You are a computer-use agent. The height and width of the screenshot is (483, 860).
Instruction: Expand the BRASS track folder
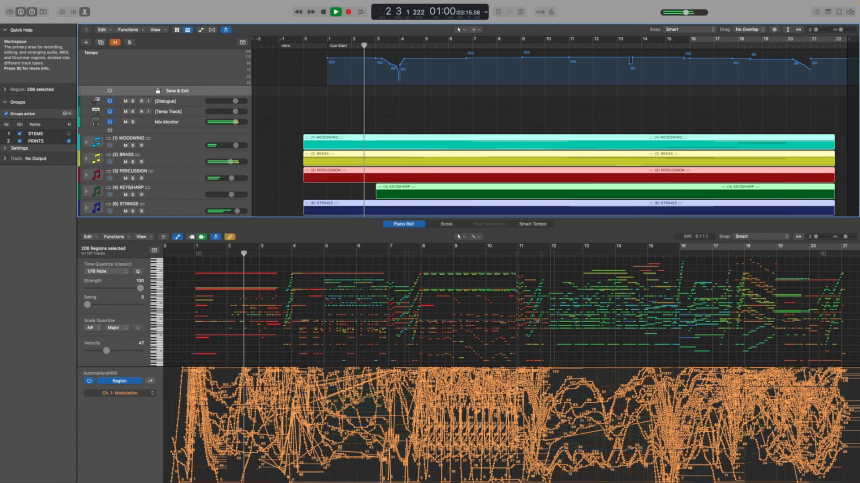(84, 158)
